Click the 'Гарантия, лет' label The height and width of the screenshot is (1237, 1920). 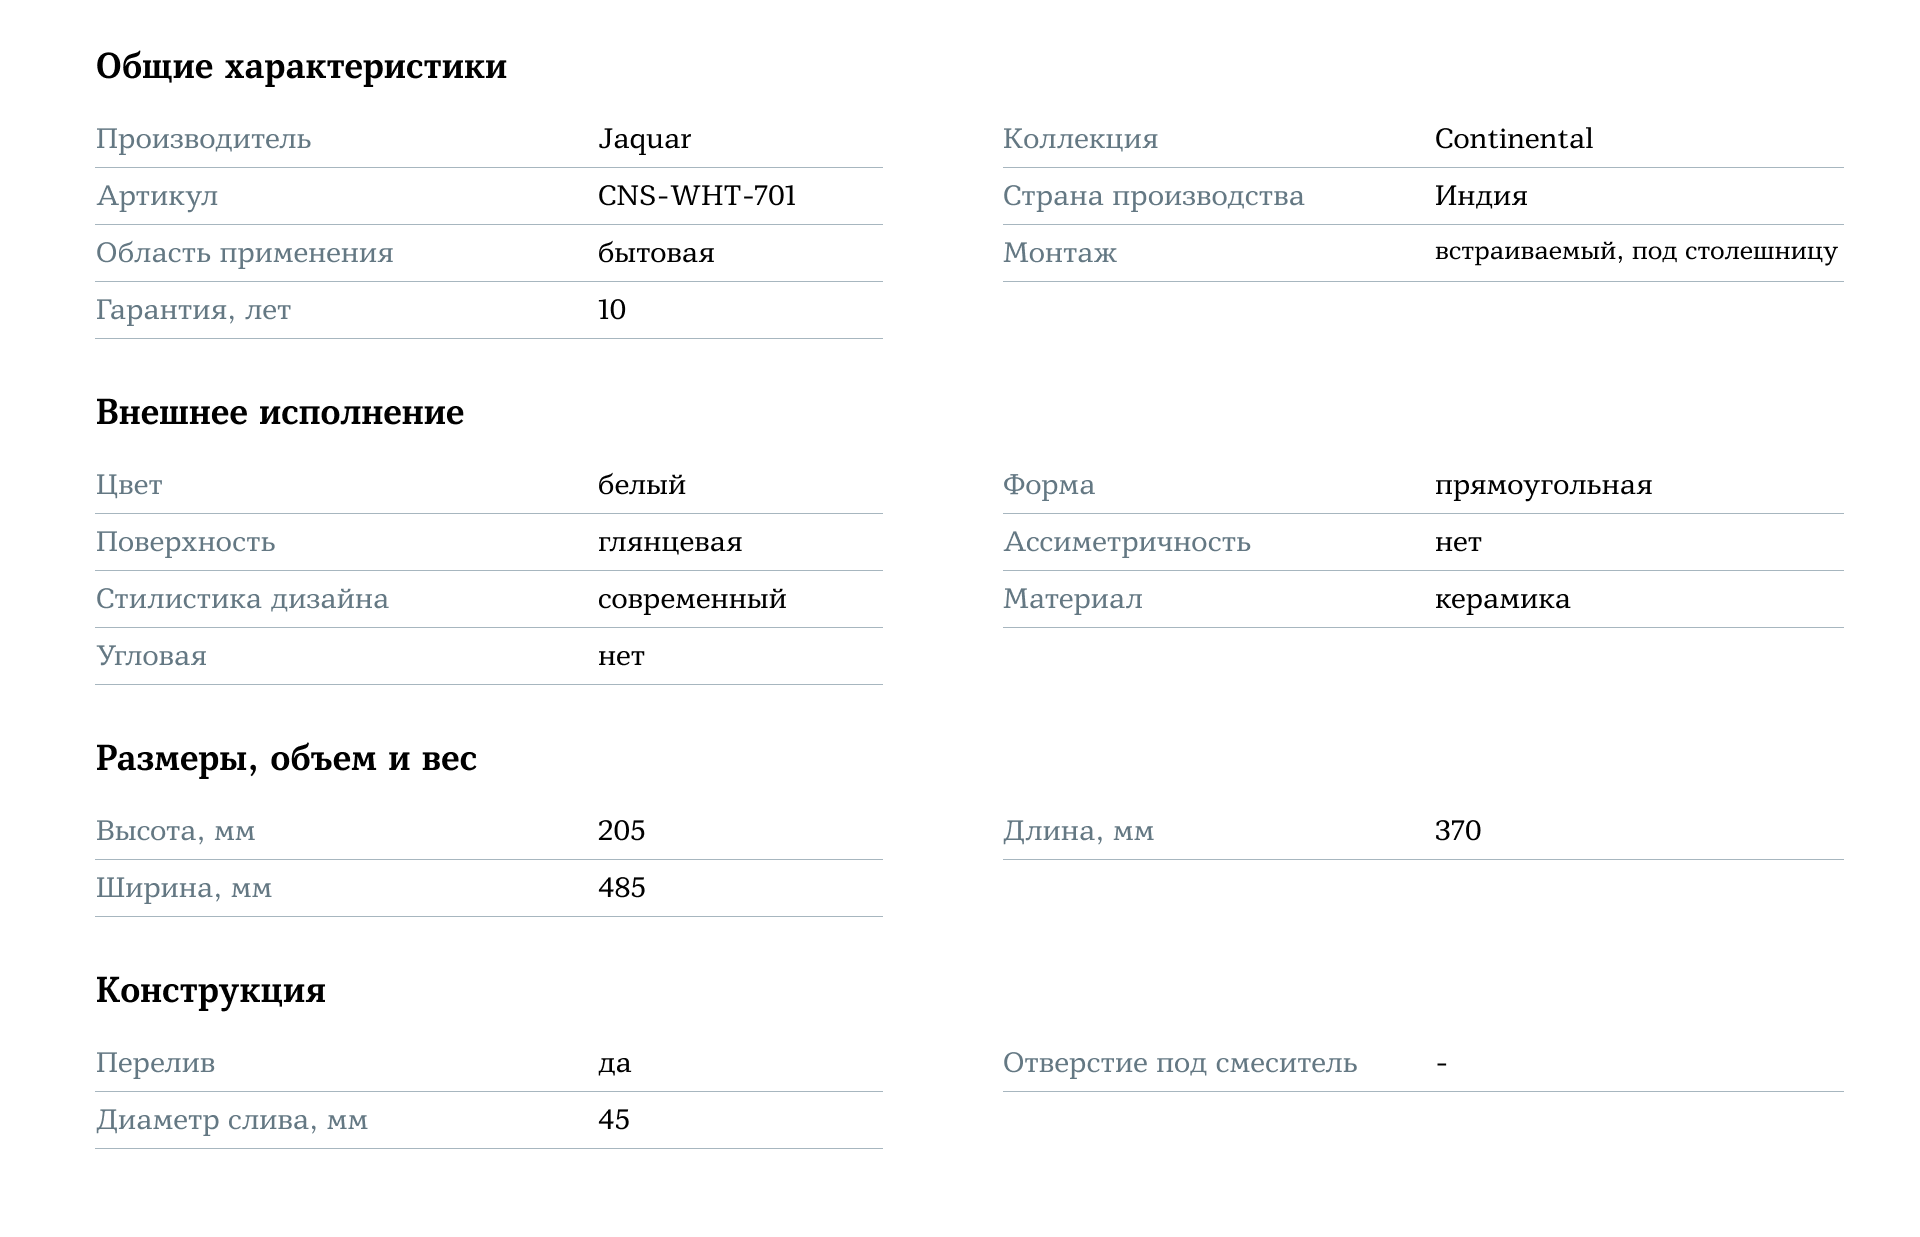[x=193, y=310]
